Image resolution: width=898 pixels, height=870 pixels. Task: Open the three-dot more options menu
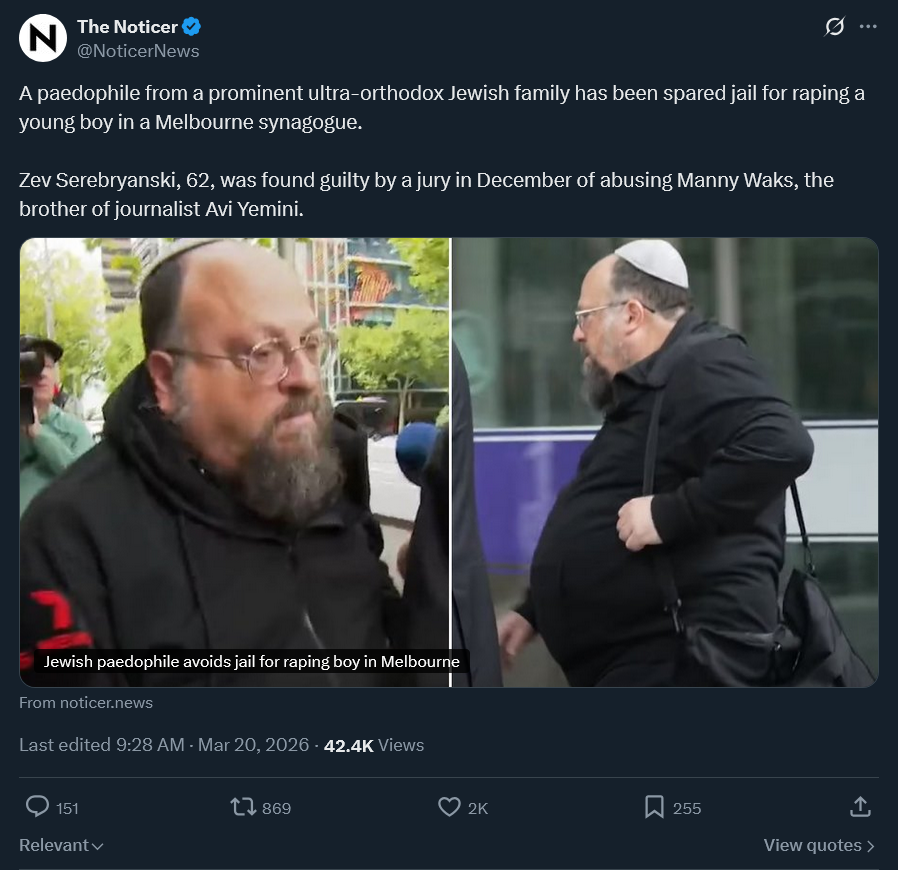(x=868, y=26)
